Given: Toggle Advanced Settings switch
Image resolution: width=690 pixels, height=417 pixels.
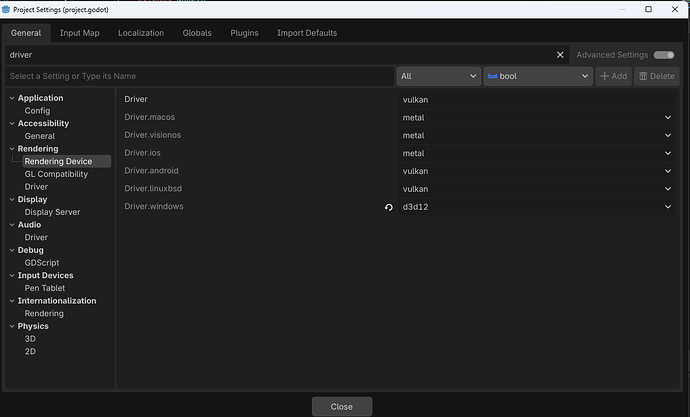Looking at the screenshot, I should pyautogui.click(x=664, y=55).
